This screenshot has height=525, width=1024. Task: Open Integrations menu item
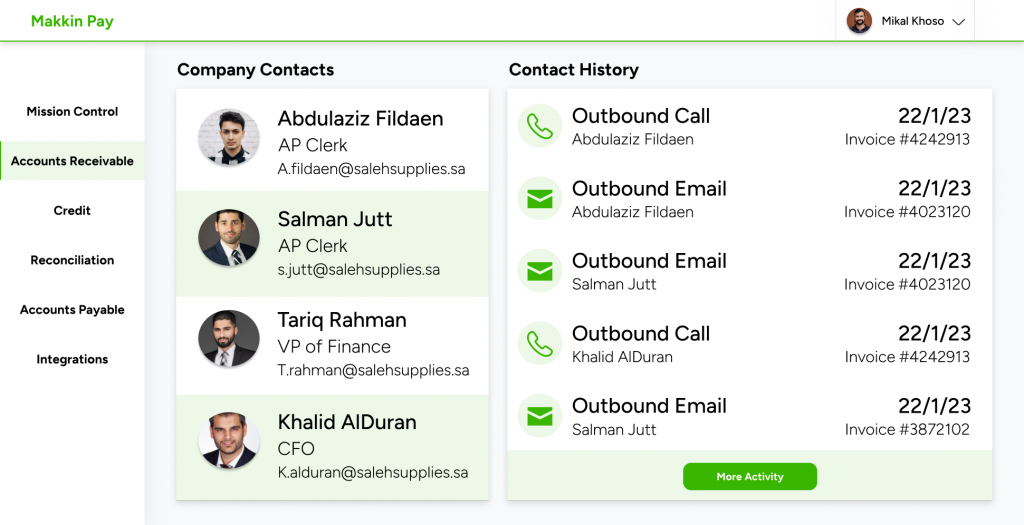pyautogui.click(x=72, y=359)
